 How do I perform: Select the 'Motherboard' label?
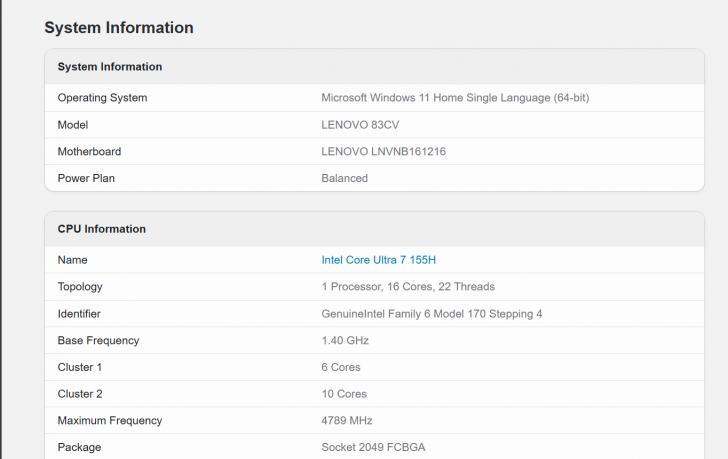[x=89, y=151]
